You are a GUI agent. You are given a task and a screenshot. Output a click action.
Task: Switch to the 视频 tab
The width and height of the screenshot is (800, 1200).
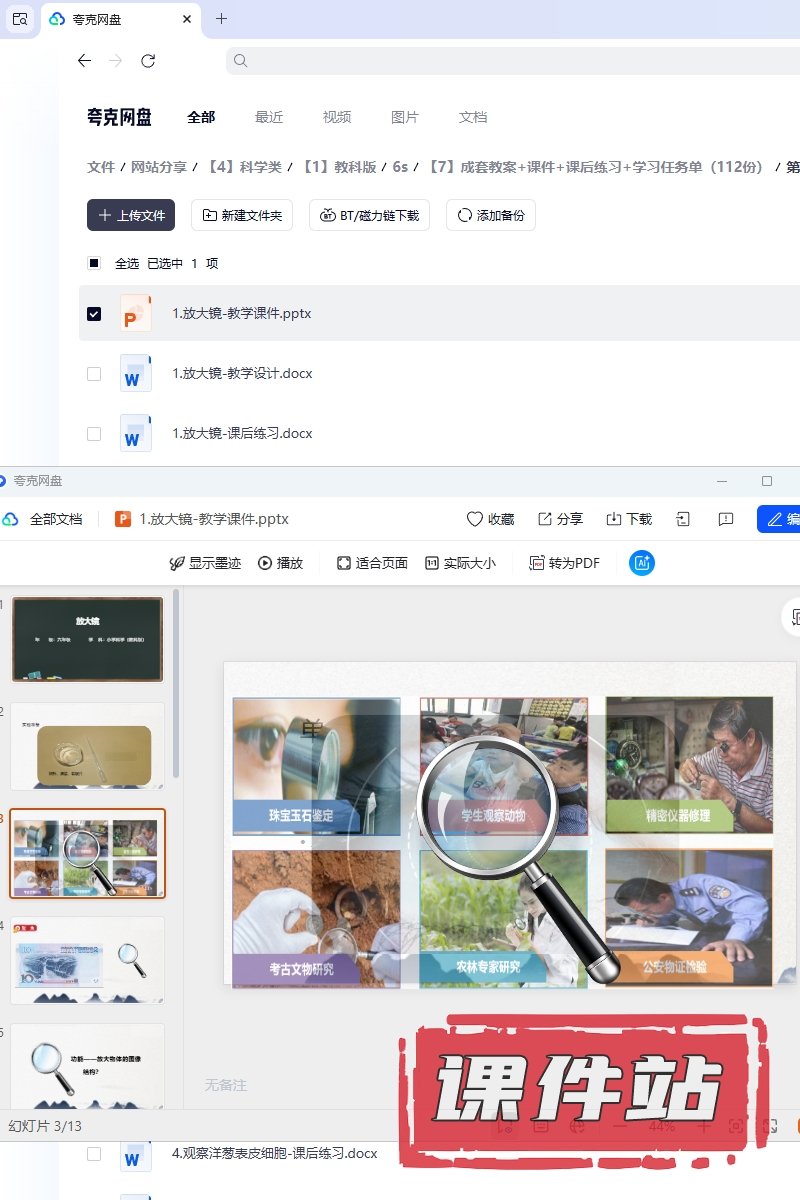(x=336, y=117)
